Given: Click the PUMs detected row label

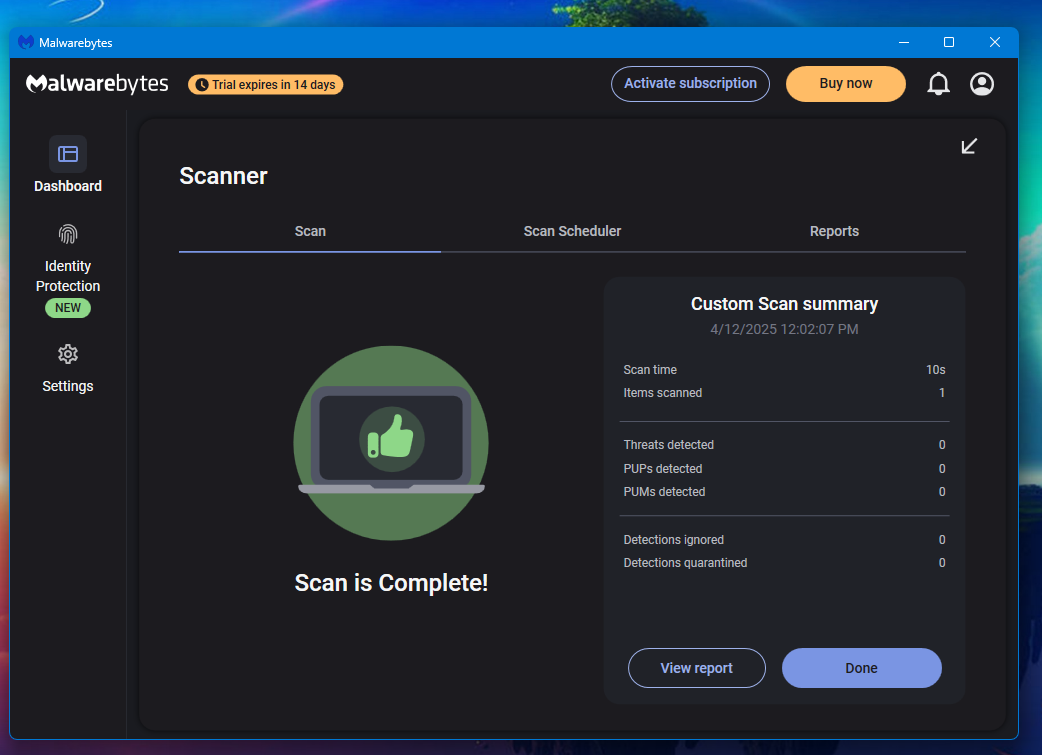Looking at the screenshot, I should [664, 492].
